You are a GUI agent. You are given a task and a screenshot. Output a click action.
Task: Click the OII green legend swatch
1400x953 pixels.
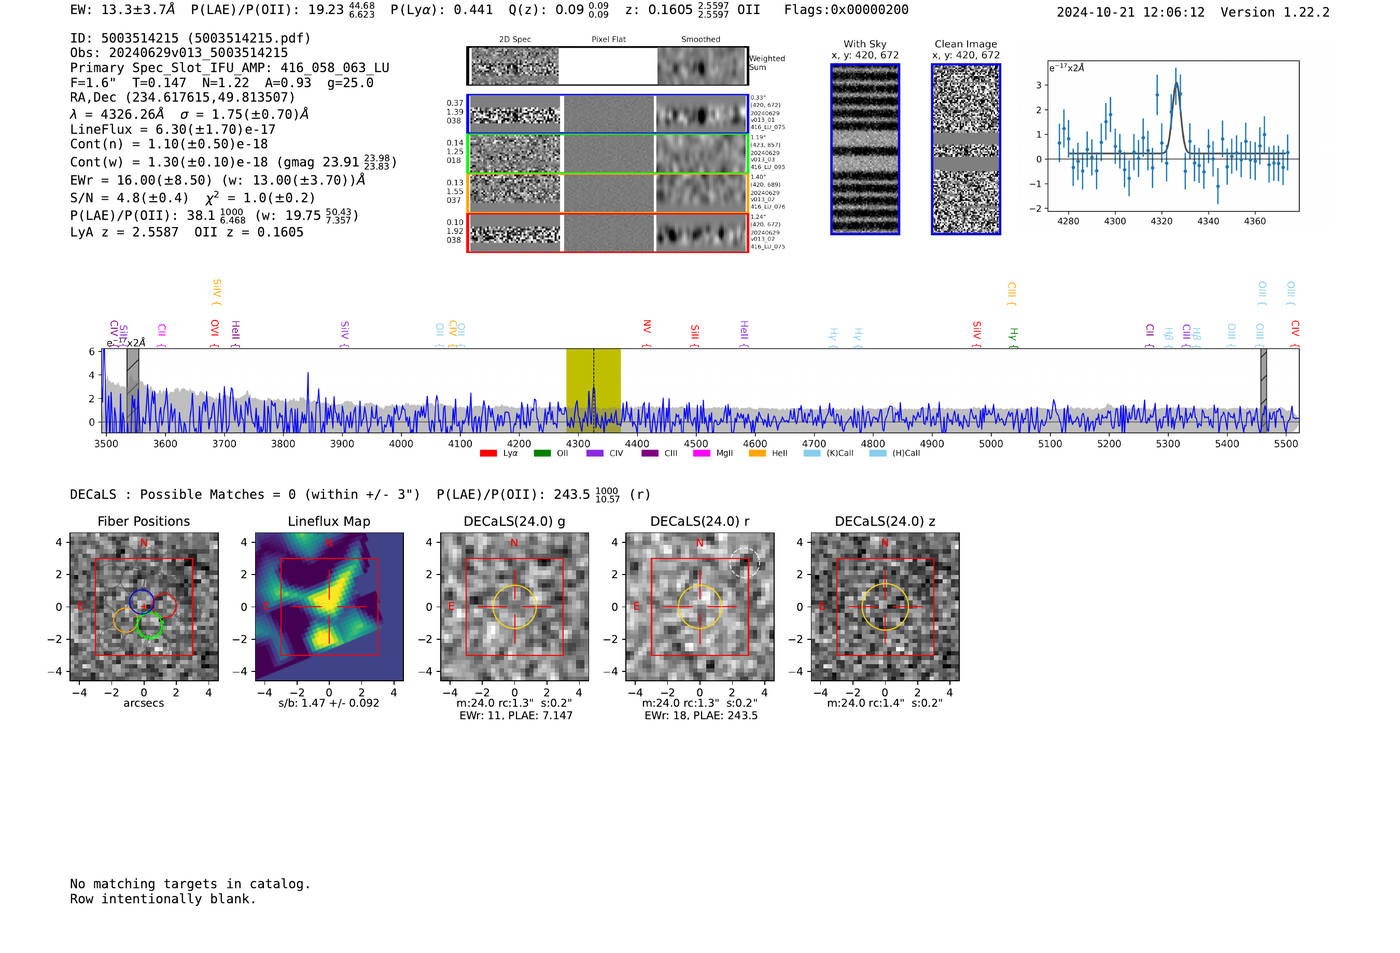[x=542, y=454]
